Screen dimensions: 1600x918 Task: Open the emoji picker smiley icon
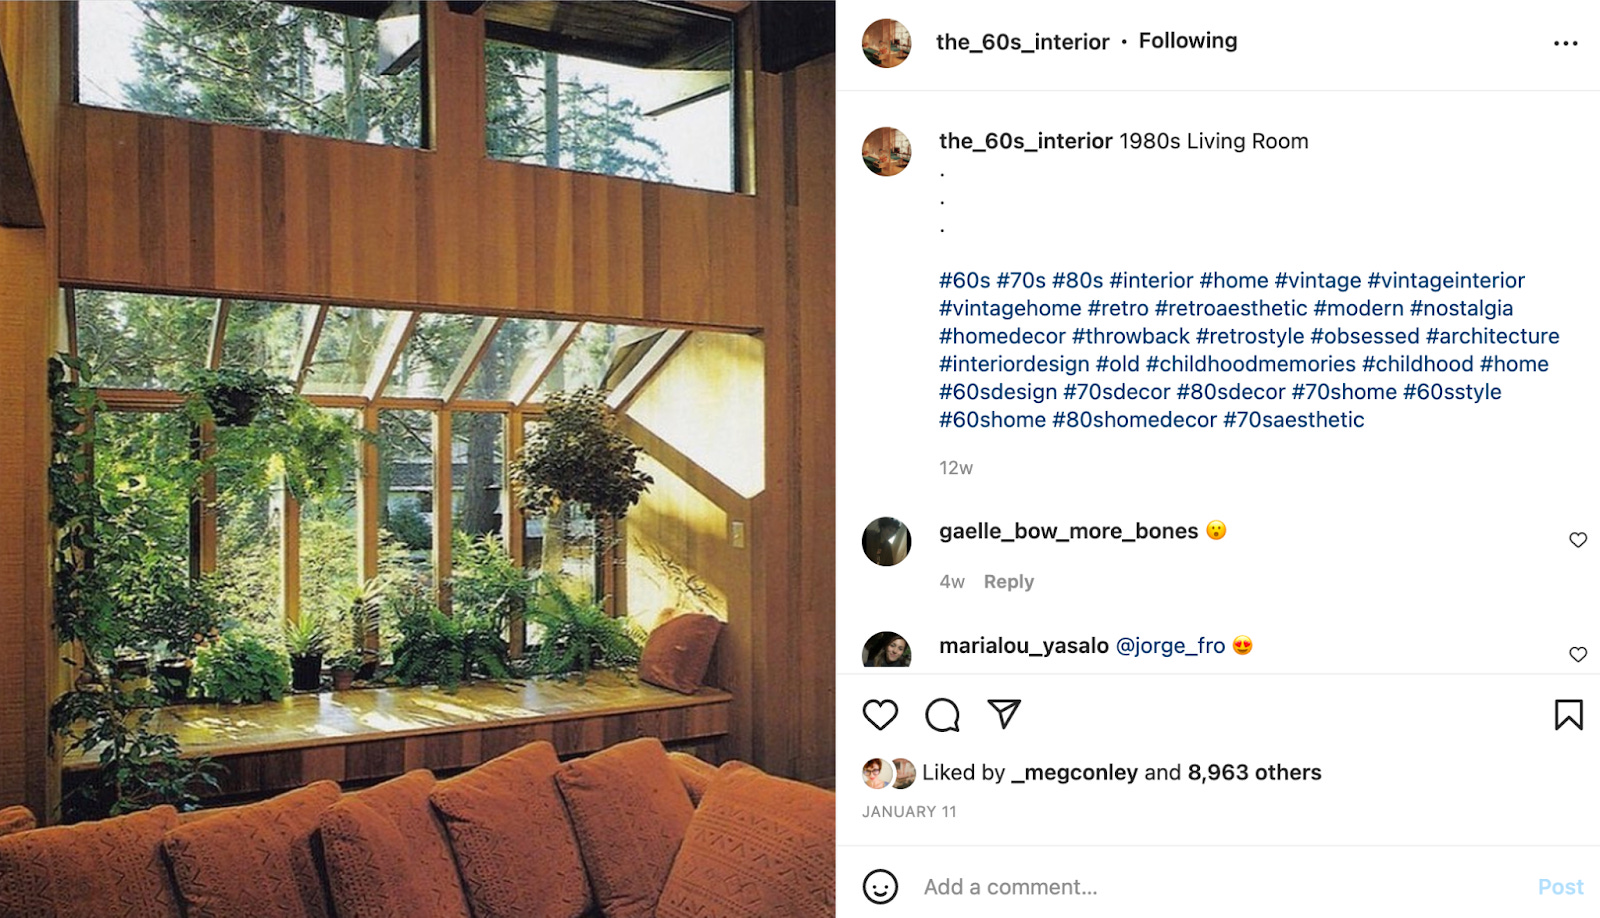pyautogui.click(x=880, y=886)
